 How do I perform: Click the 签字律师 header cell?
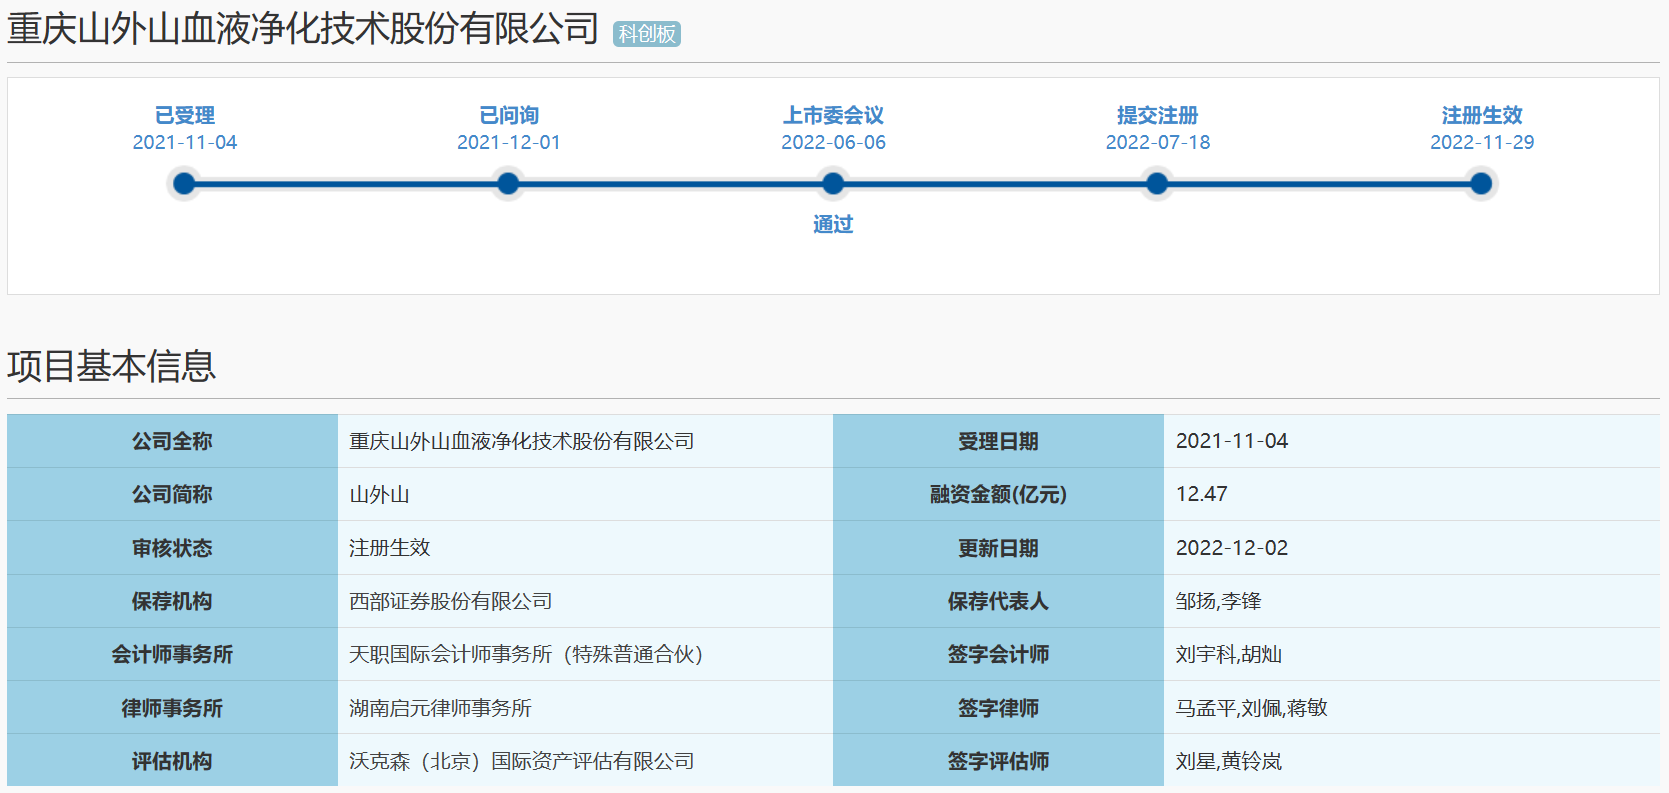(x=998, y=708)
